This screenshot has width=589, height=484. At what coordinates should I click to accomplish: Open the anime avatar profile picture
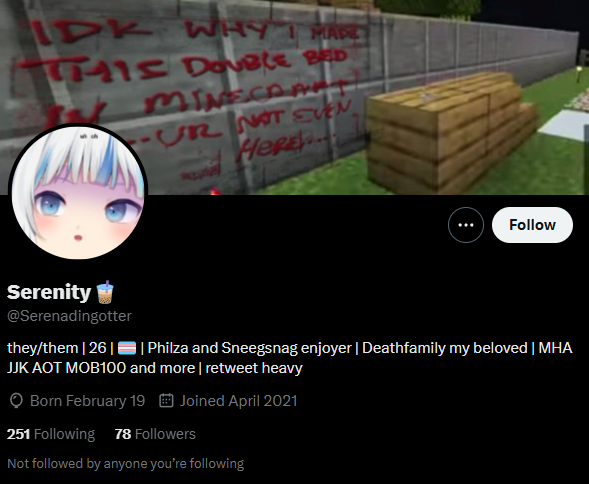[78, 192]
